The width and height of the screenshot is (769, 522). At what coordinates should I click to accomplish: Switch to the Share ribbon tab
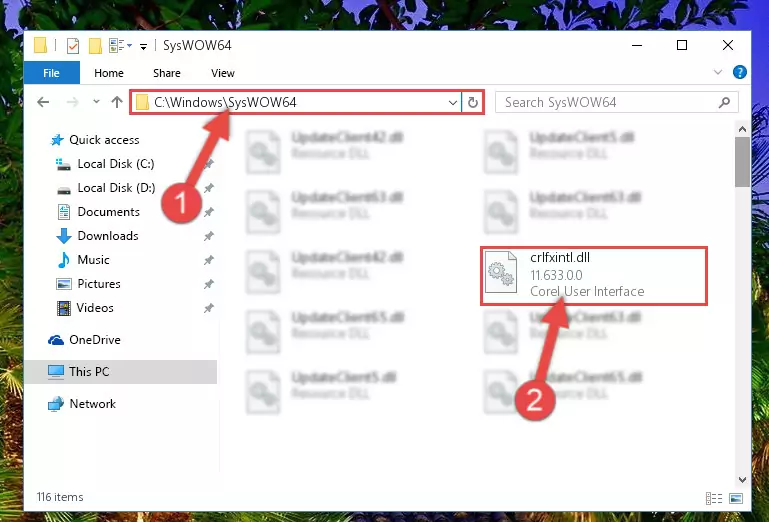tap(167, 73)
